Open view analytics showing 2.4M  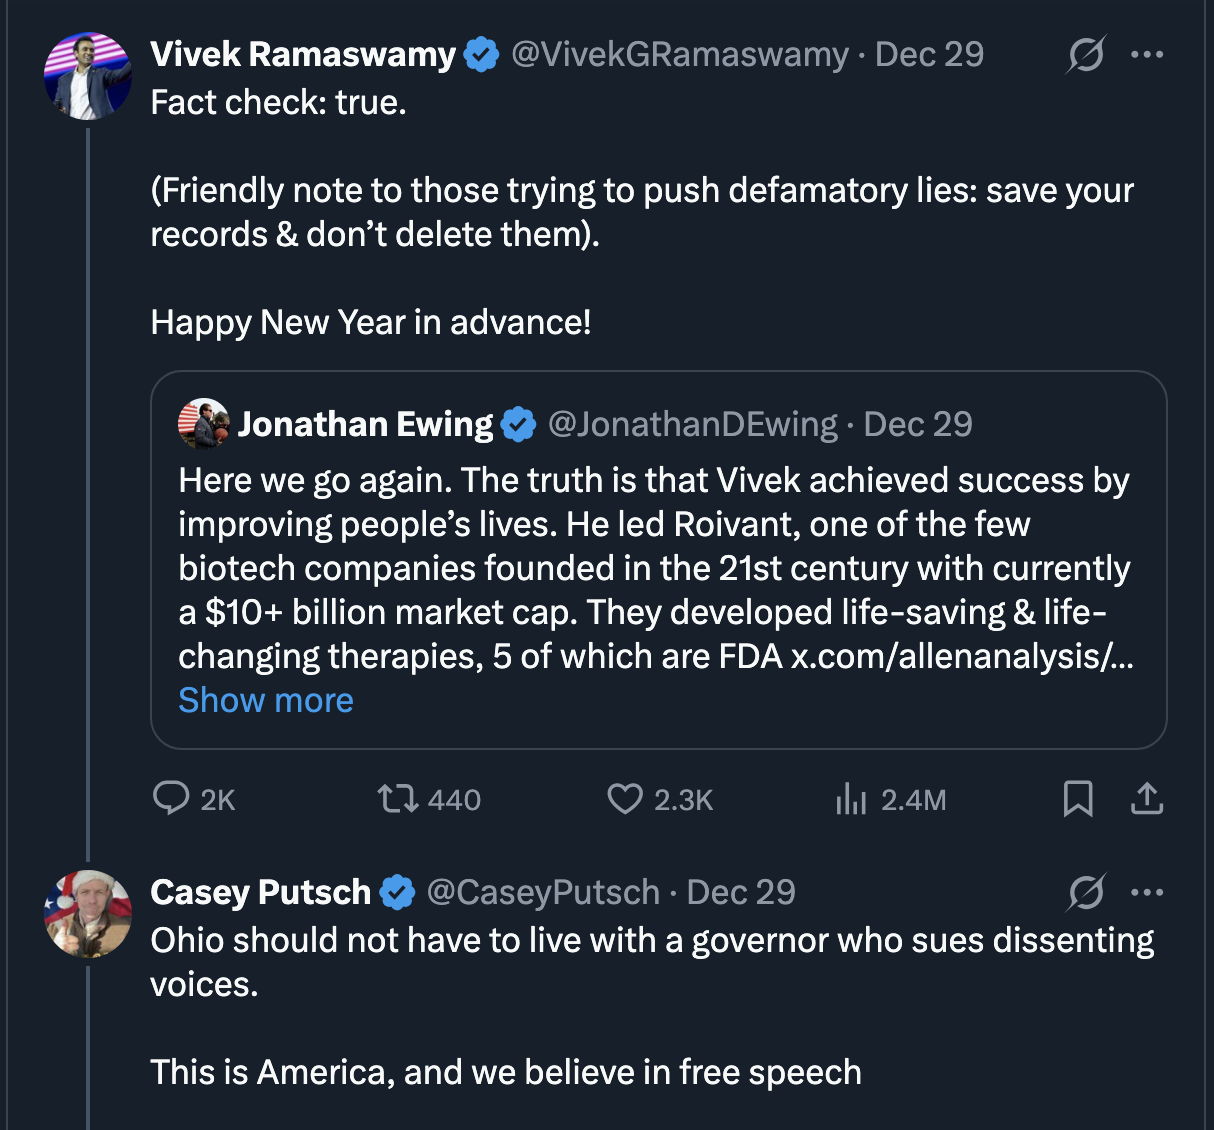(851, 799)
